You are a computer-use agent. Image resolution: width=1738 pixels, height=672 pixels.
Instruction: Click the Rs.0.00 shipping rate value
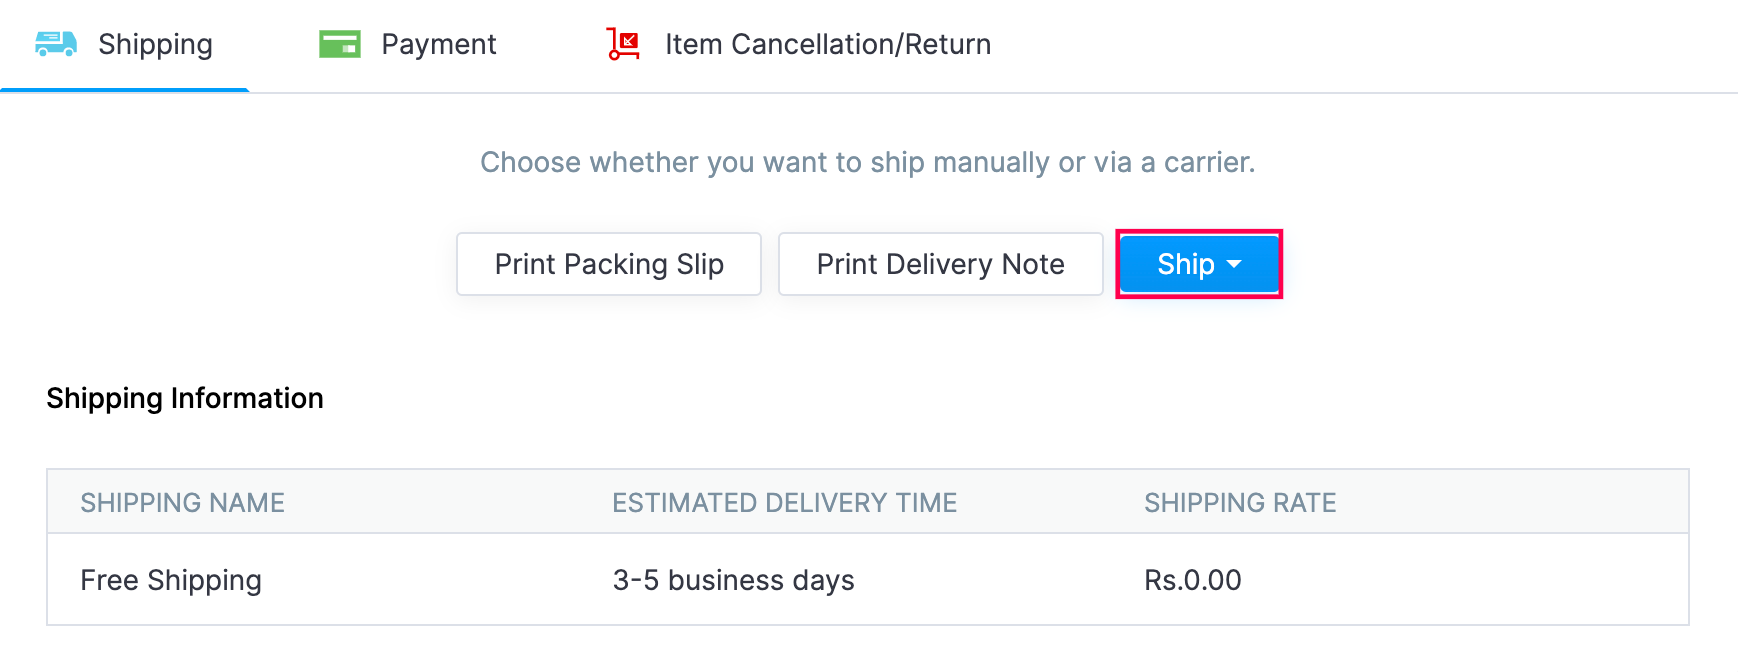pos(1192,580)
